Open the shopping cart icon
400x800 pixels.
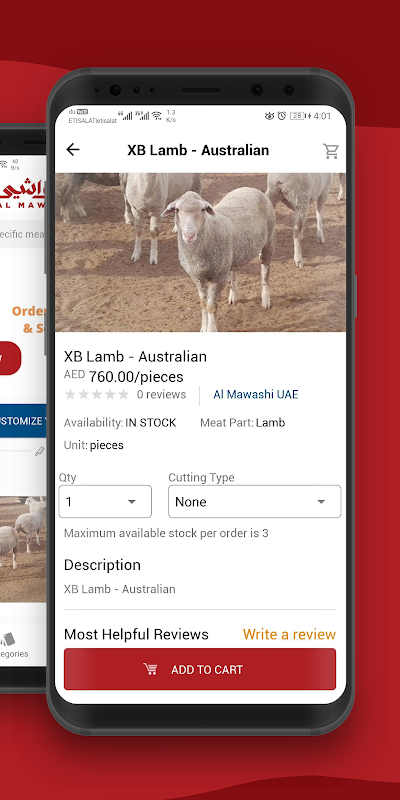point(331,151)
